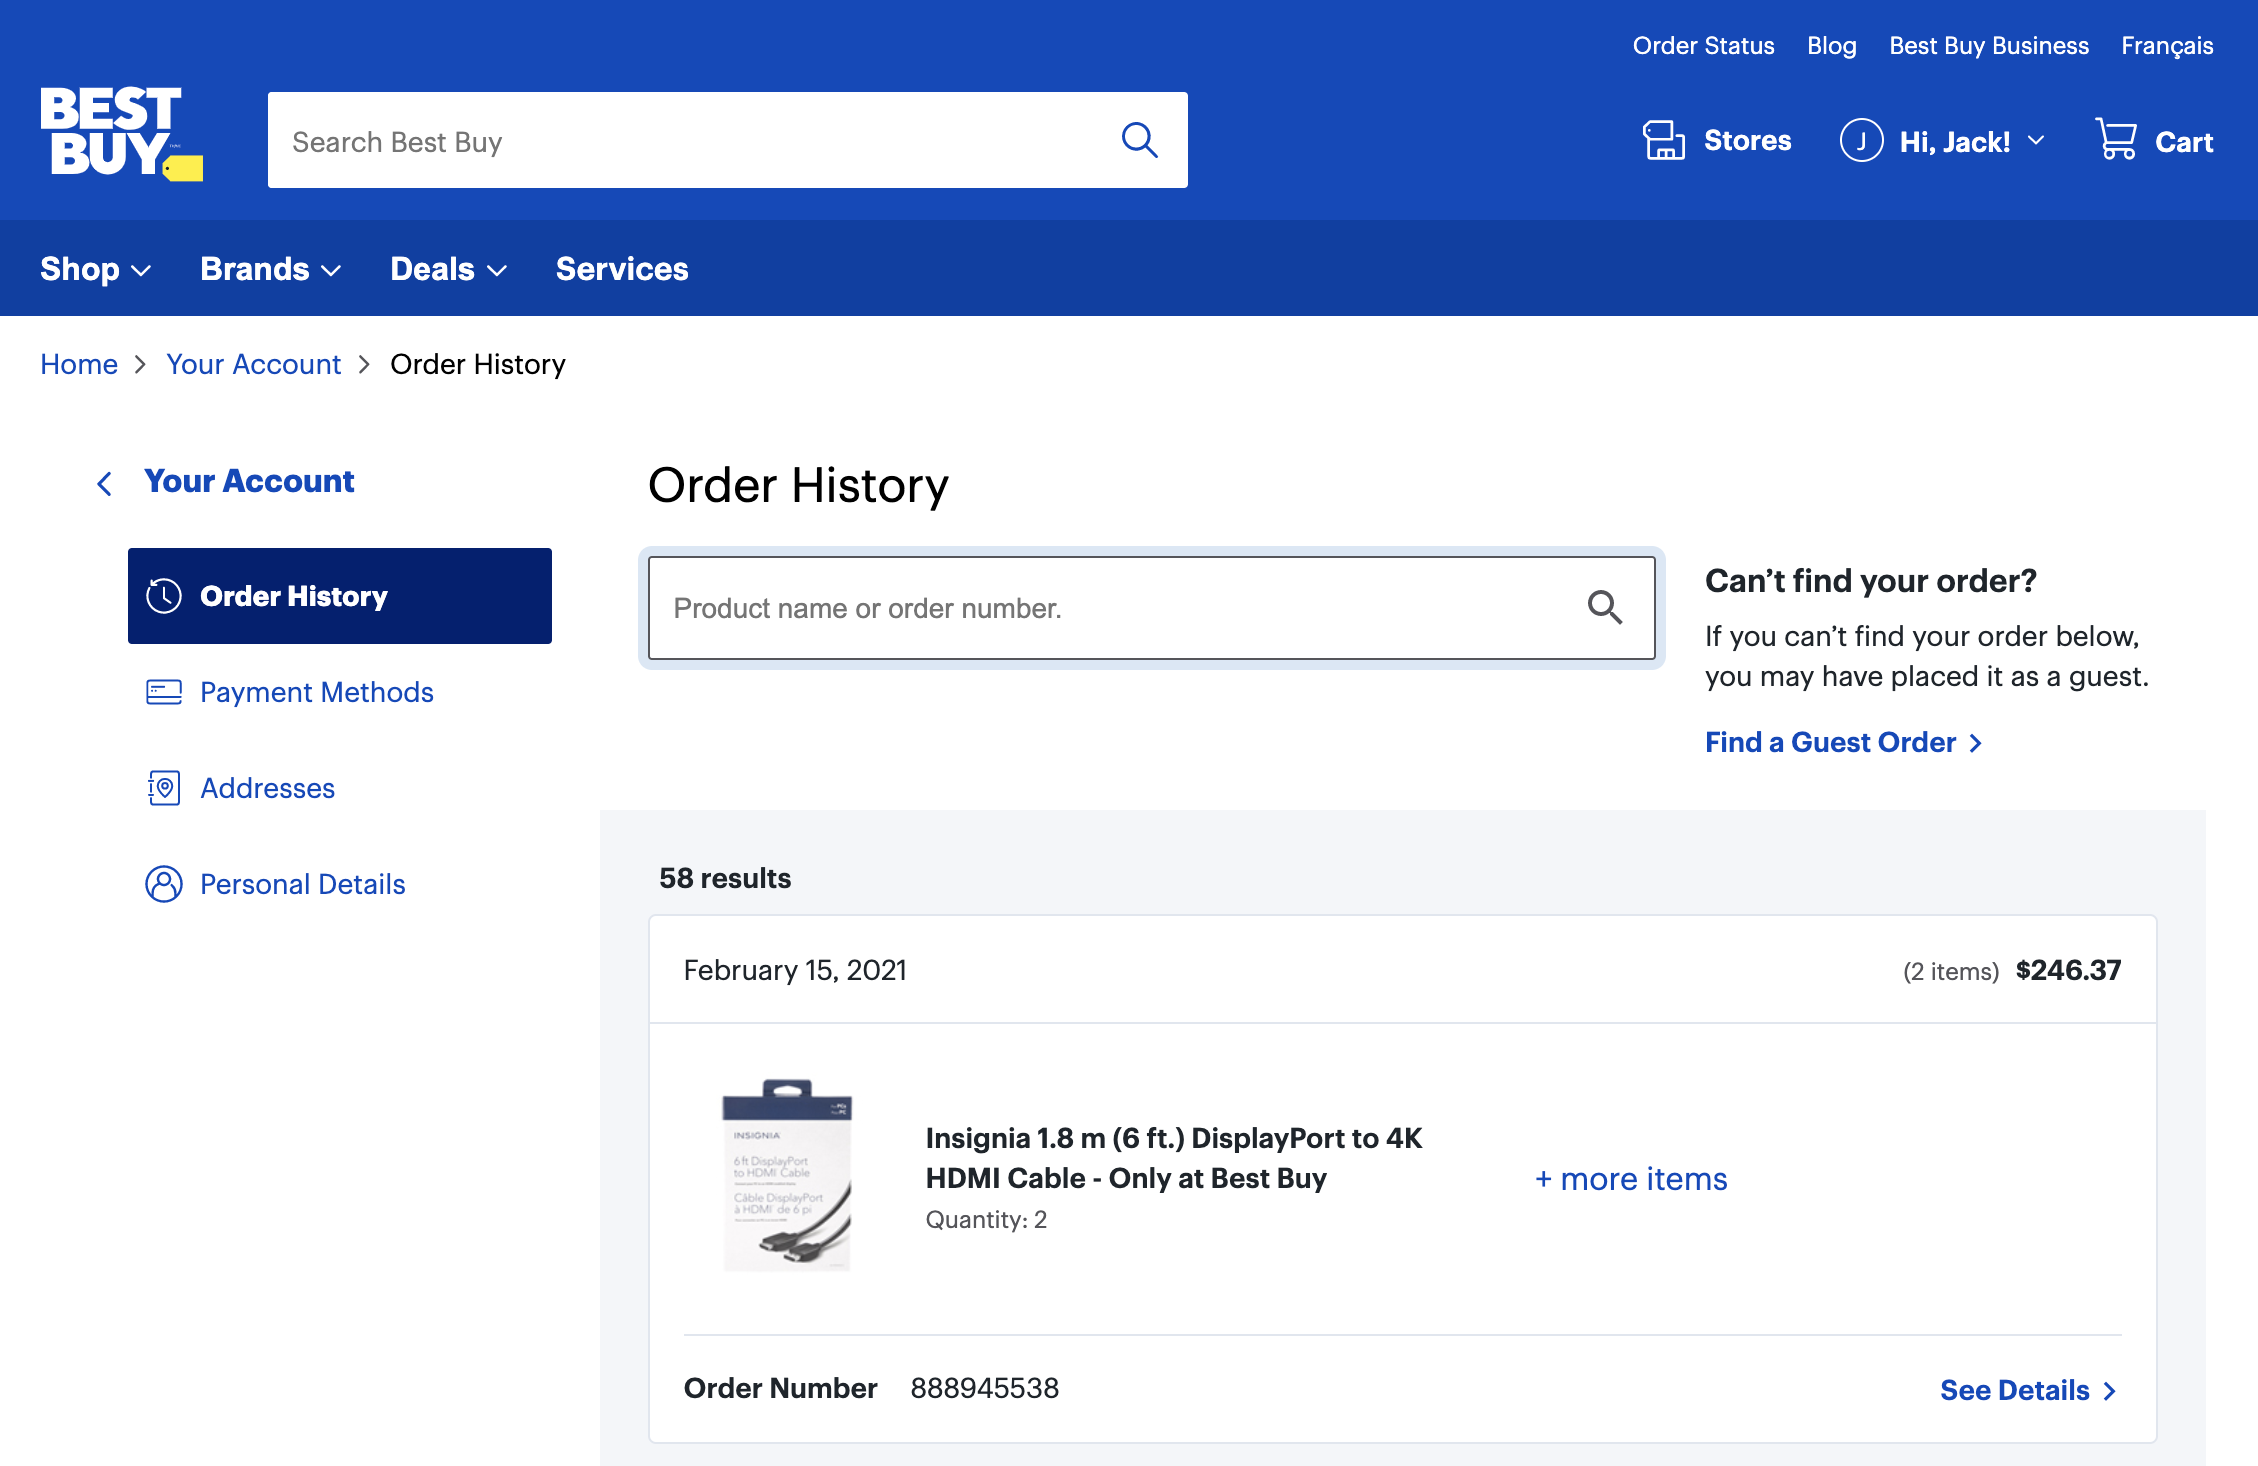This screenshot has height=1466, width=2258.
Task: Open the Insignia DisplayPort HDMI Cable title
Action: (x=1174, y=1158)
